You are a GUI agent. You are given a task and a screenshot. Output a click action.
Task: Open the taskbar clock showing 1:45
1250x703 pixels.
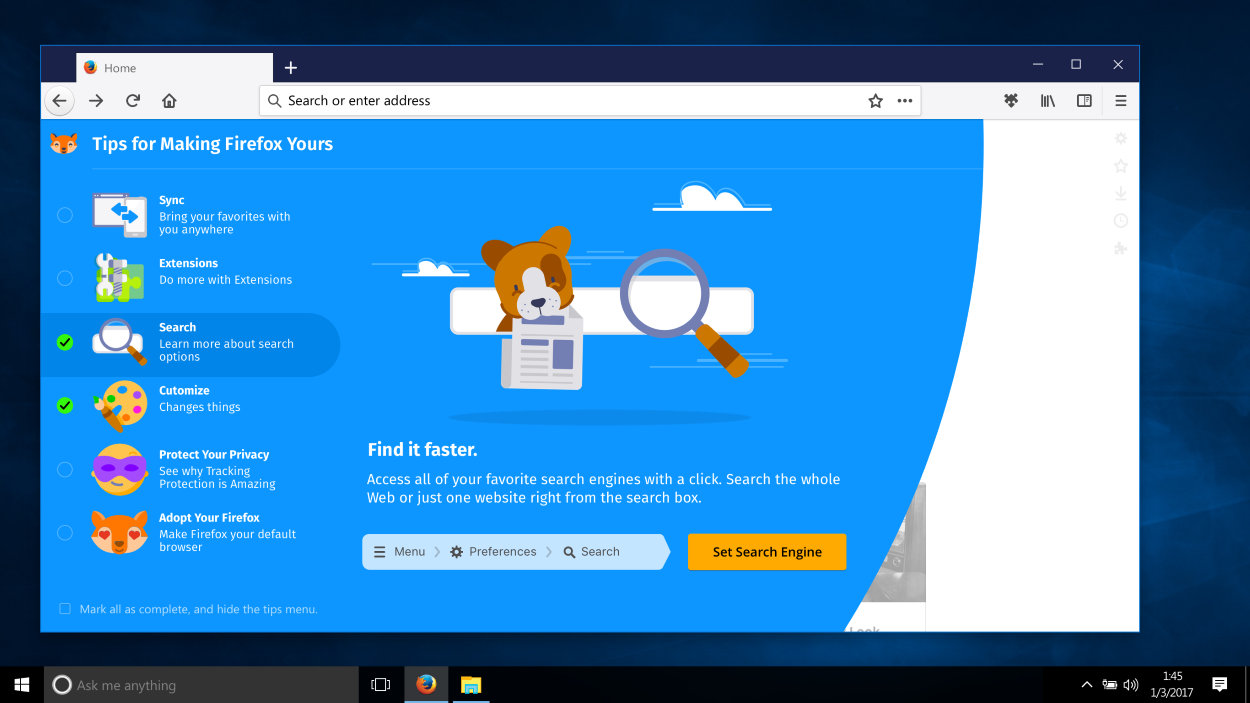point(1173,685)
